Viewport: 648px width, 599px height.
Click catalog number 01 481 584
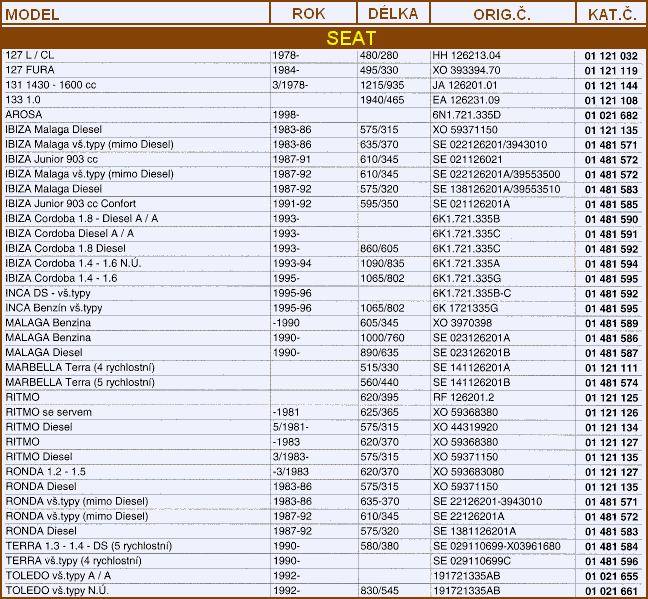(611, 547)
